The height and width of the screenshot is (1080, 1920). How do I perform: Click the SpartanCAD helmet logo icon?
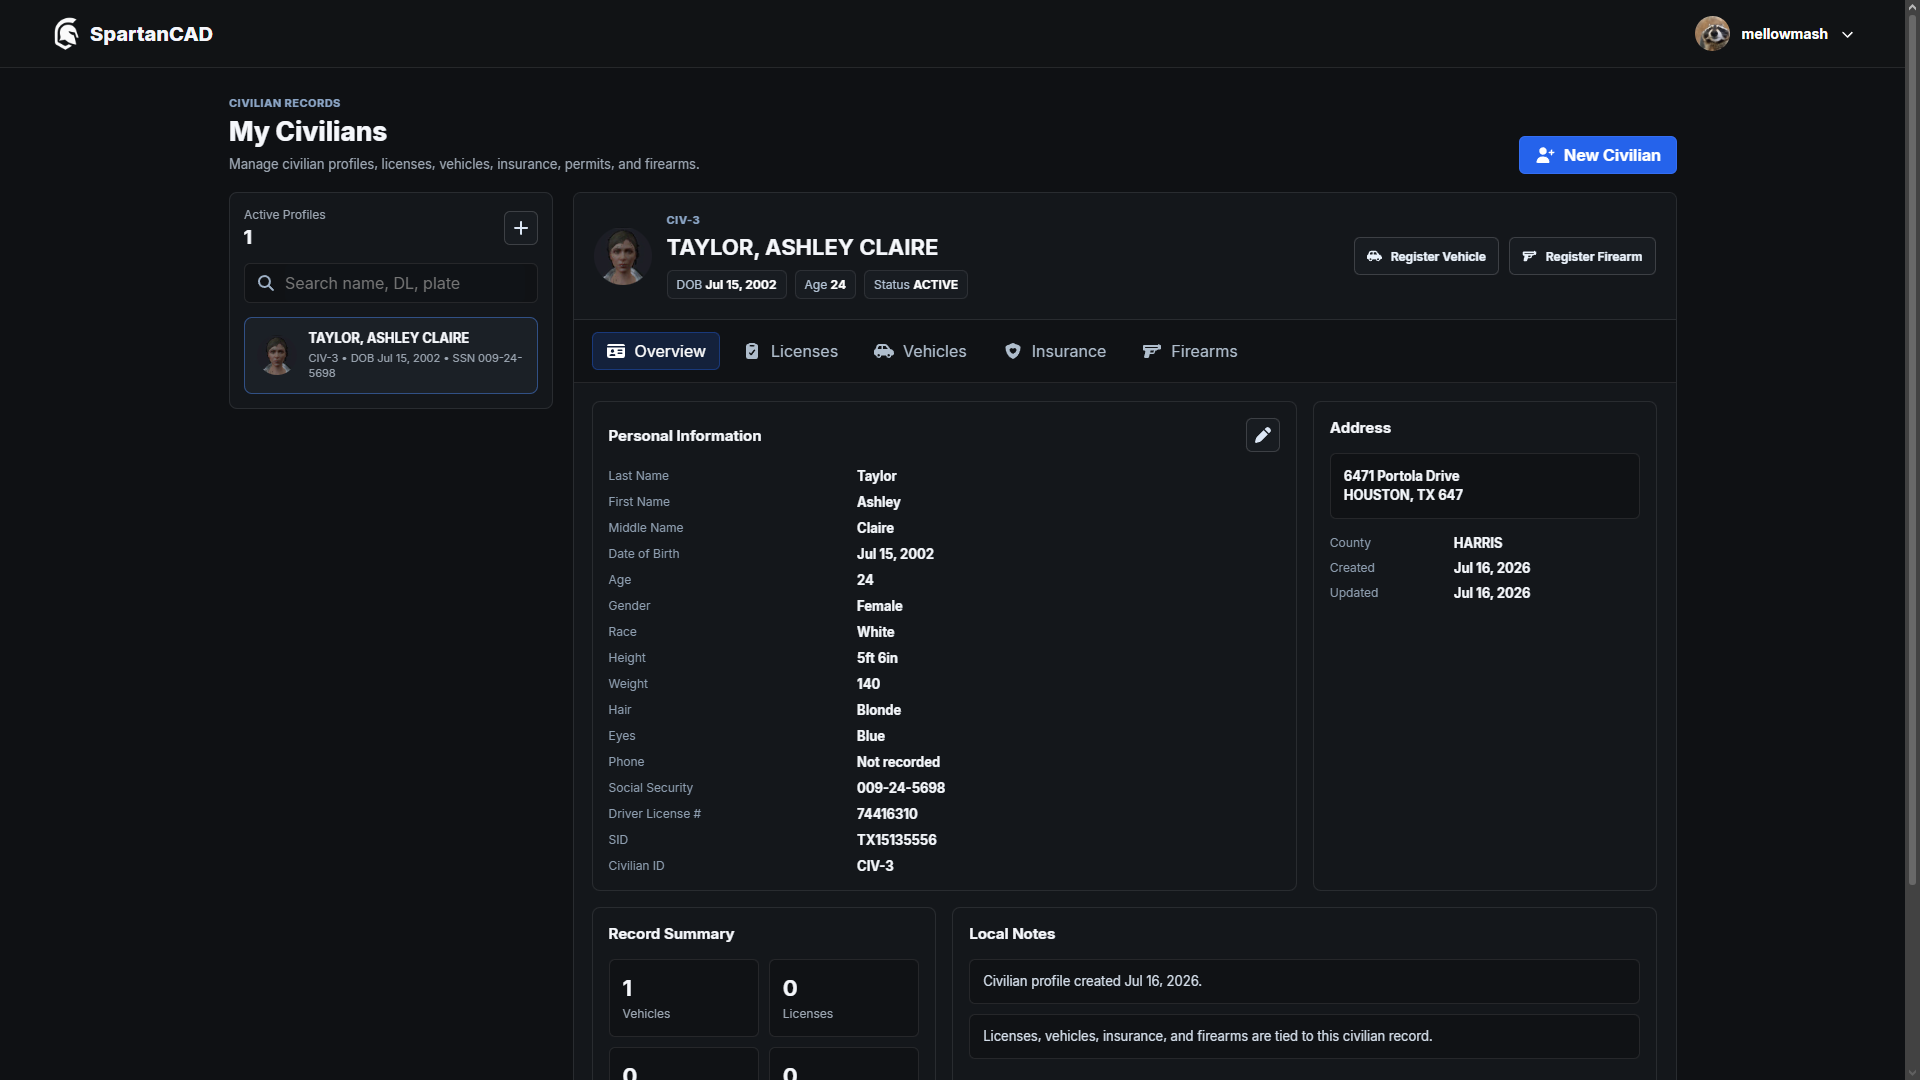pyautogui.click(x=66, y=34)
